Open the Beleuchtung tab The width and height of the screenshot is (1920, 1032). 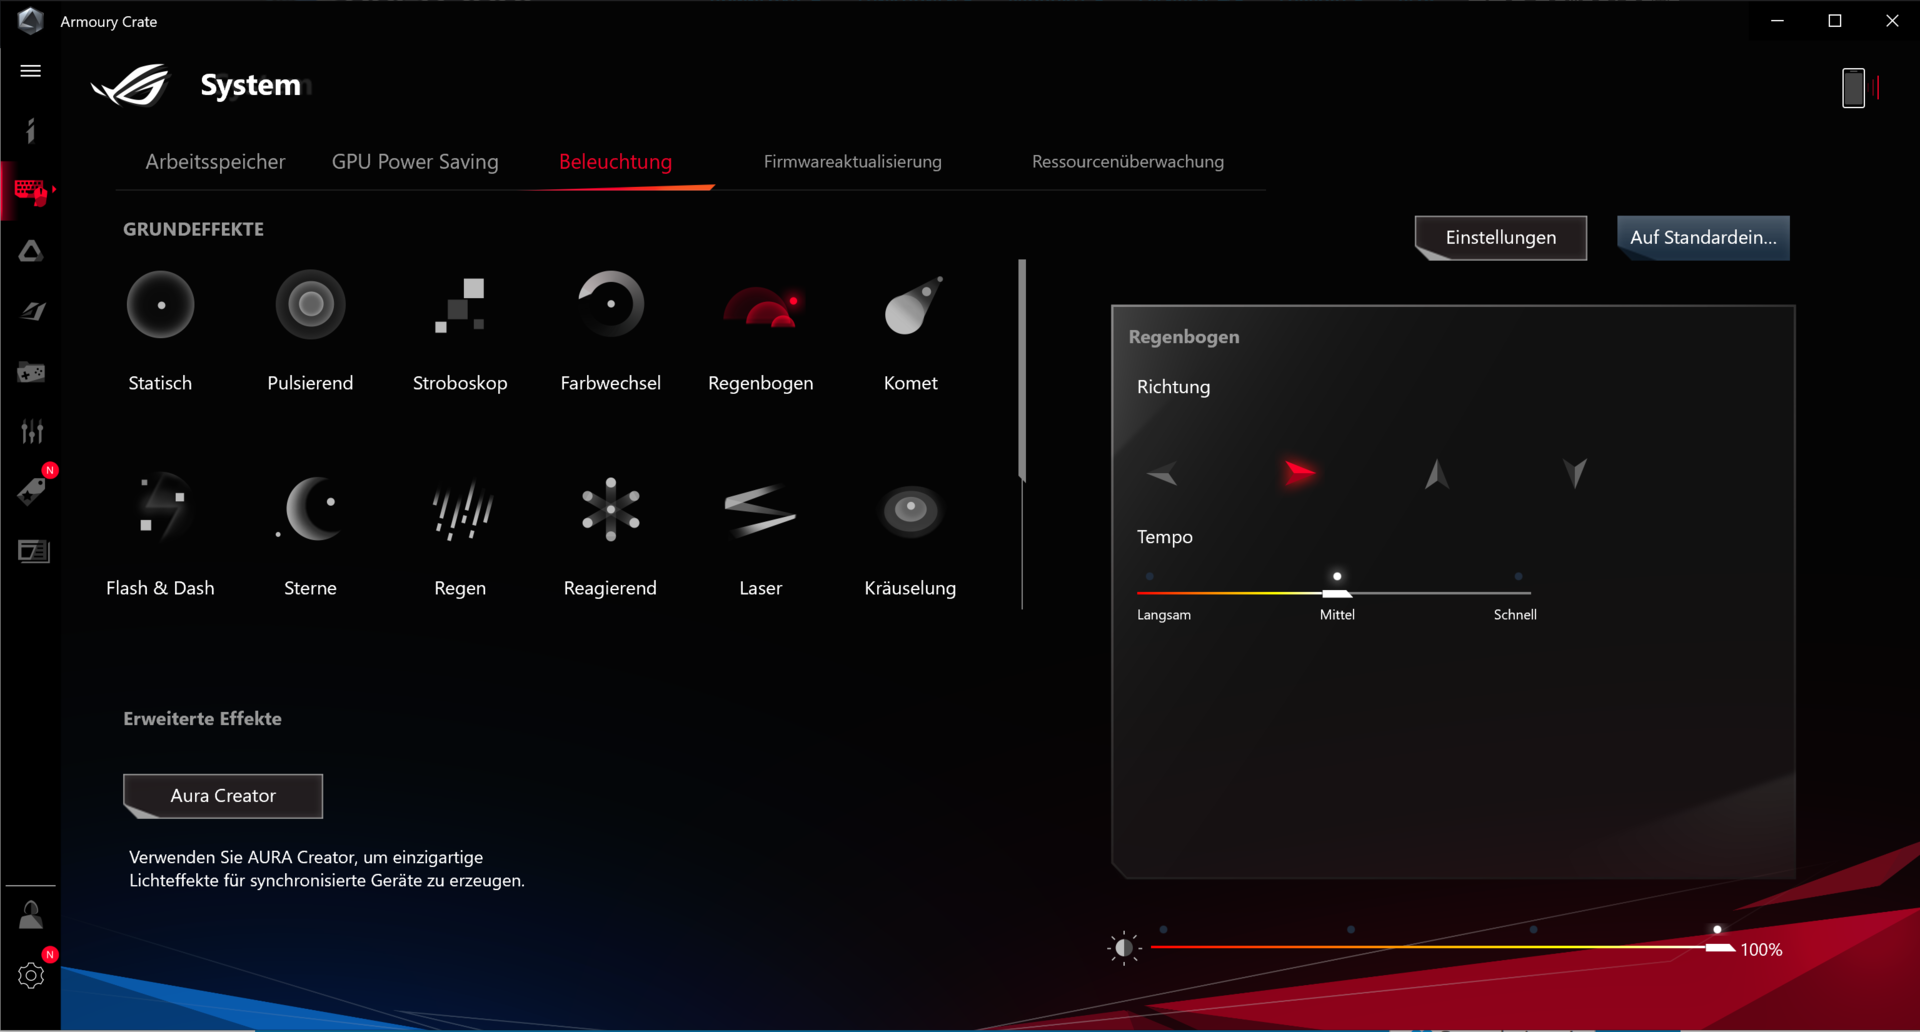tap(616, 162)
